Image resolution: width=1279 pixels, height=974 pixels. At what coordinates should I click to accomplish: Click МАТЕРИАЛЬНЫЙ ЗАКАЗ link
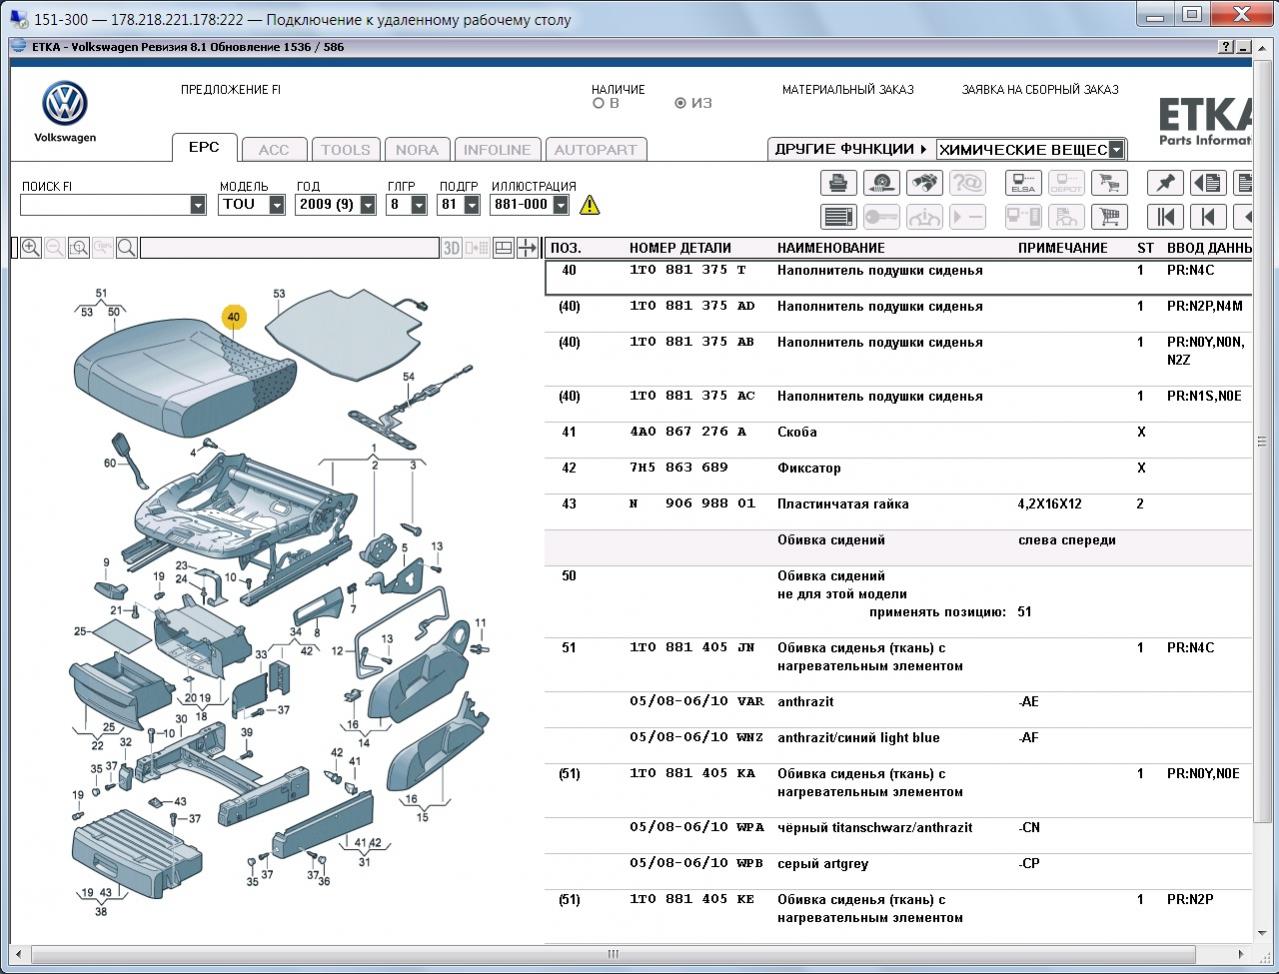point(848,90)
